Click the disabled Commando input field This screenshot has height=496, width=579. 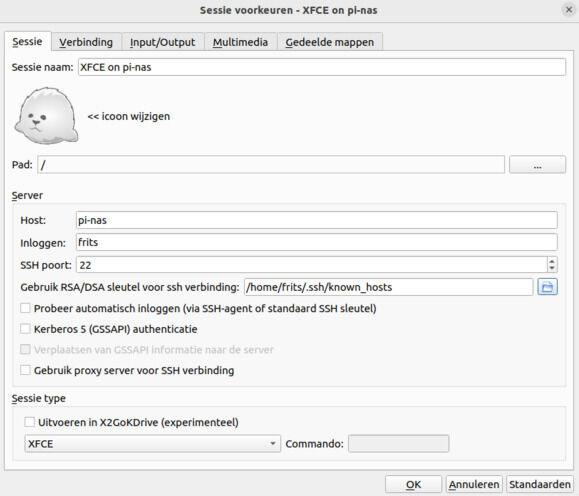pyautogui.click(x=398, y=444)
